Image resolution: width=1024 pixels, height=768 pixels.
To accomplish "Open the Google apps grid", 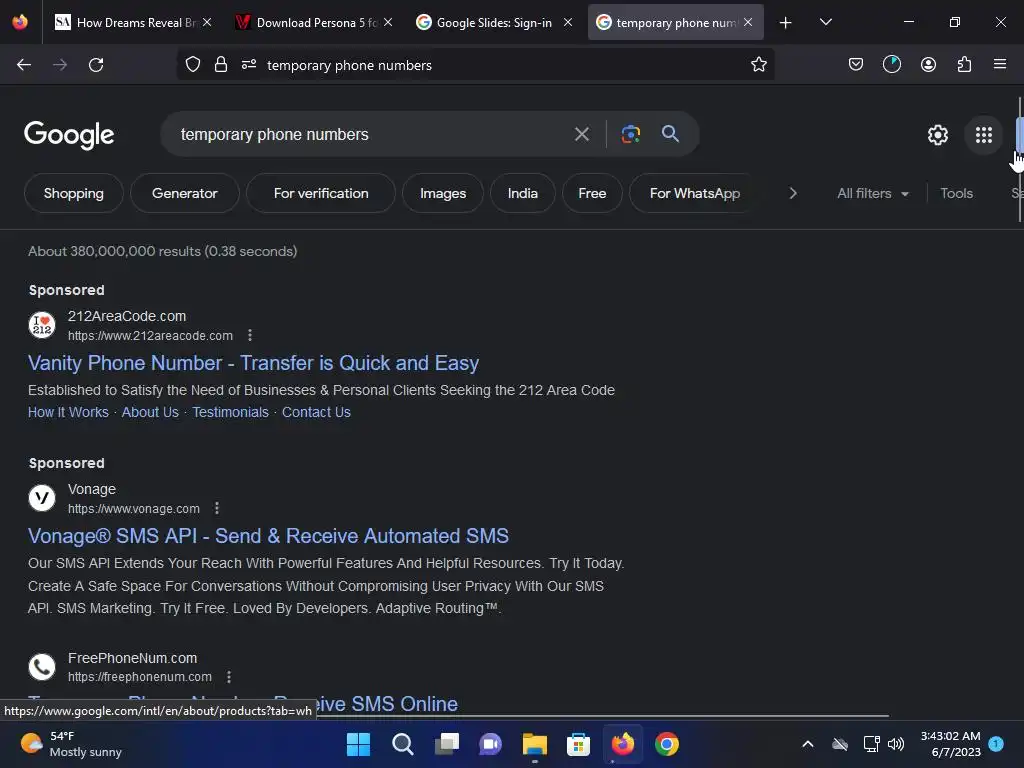I will tap(984, 135).
